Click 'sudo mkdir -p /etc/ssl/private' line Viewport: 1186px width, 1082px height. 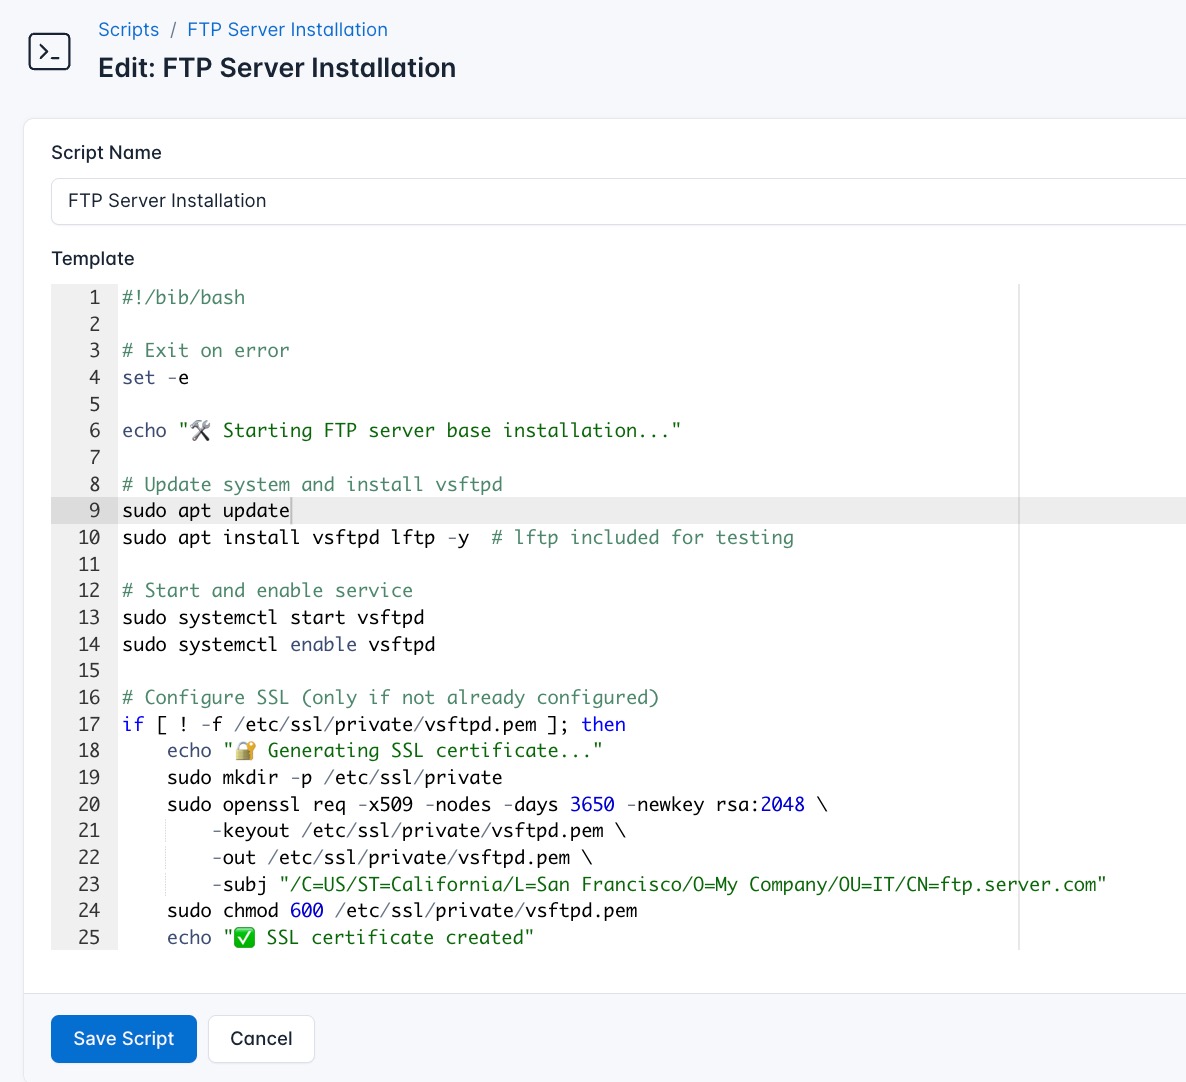point(334,777)
